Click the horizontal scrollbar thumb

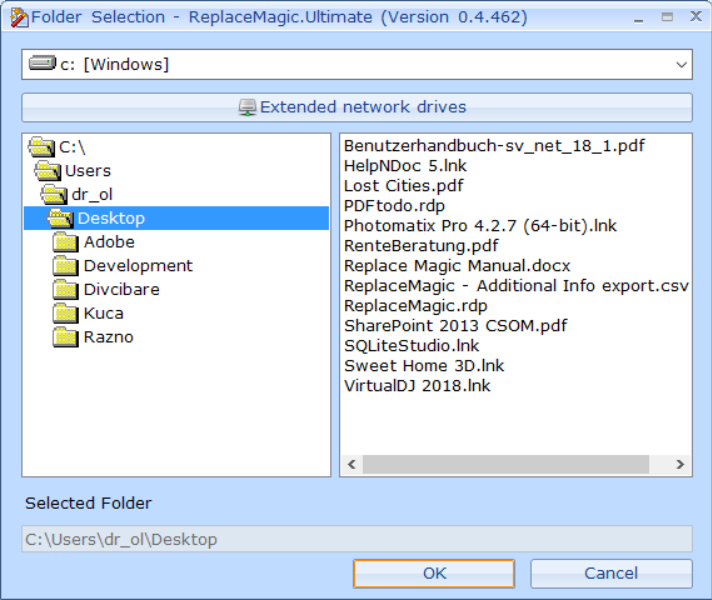[x=510, y=465]
